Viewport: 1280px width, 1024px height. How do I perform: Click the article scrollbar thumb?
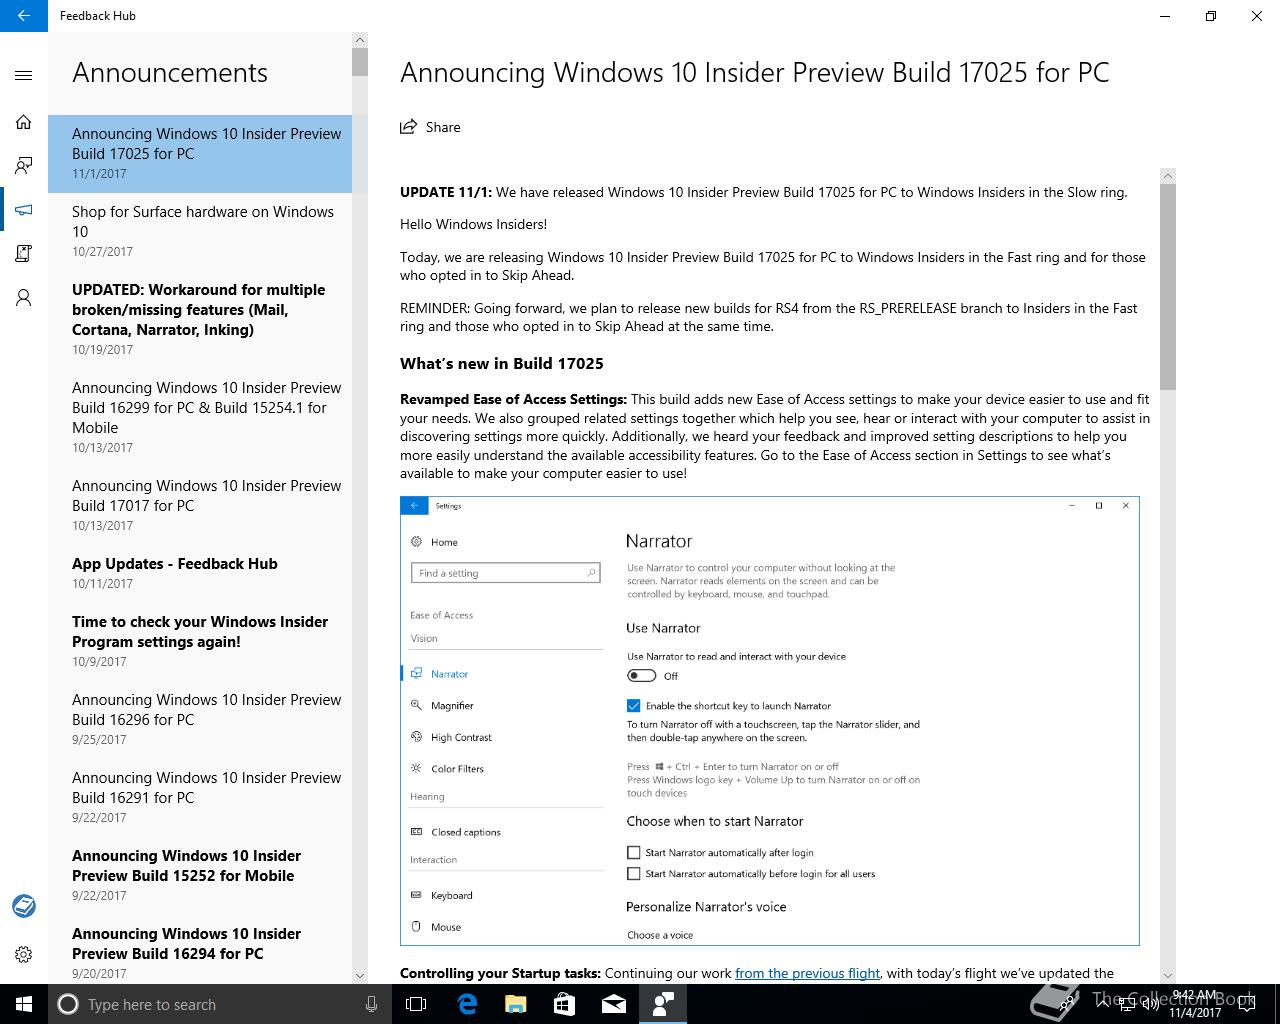point(1168,287)
